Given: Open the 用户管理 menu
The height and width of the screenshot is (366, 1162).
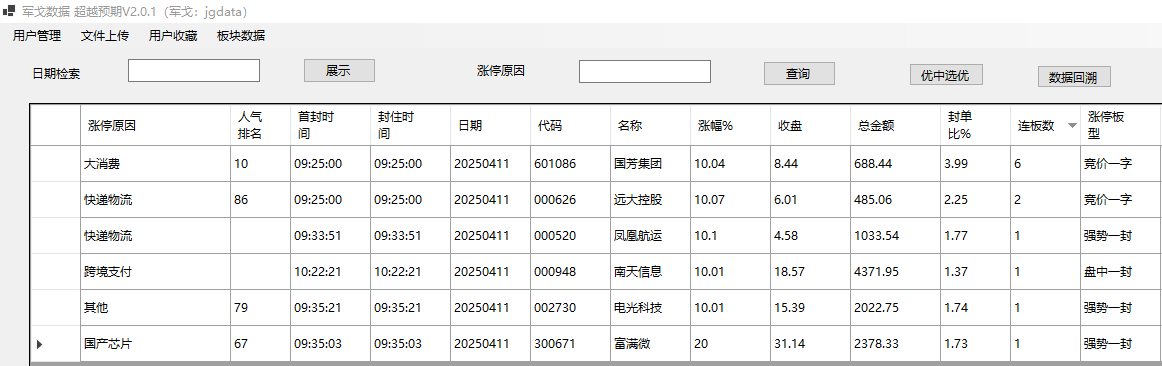Looking at the screenshot, I should pyautogui.click(x=37, y=36).
